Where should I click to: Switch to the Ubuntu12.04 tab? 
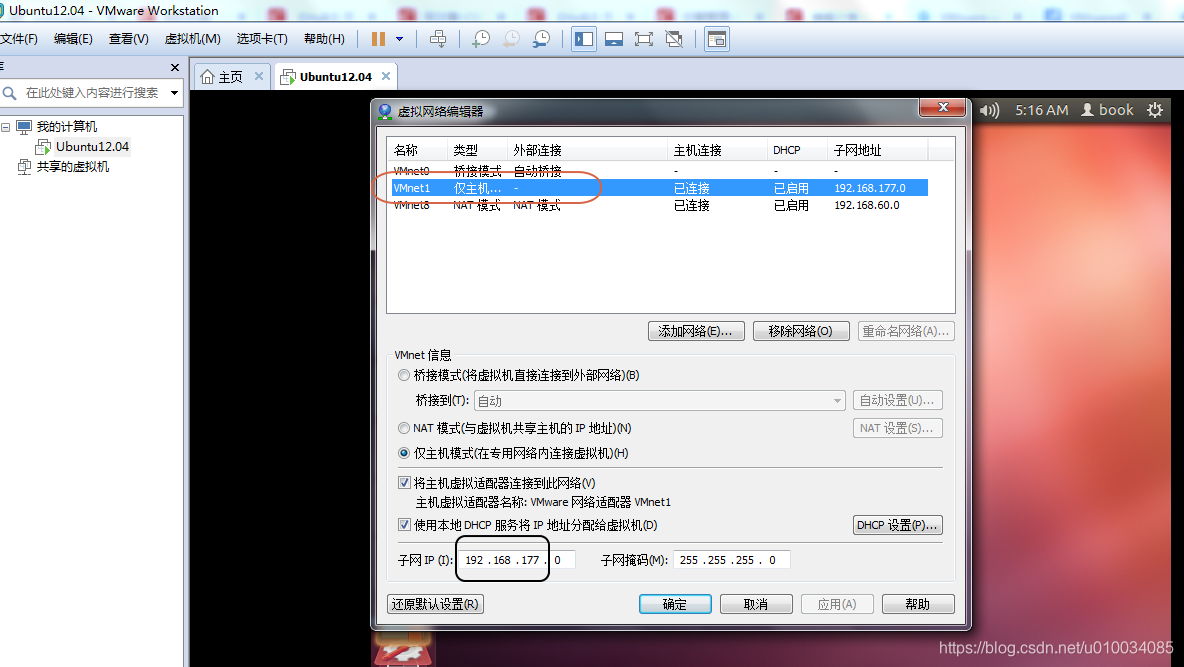coord(335,76)
